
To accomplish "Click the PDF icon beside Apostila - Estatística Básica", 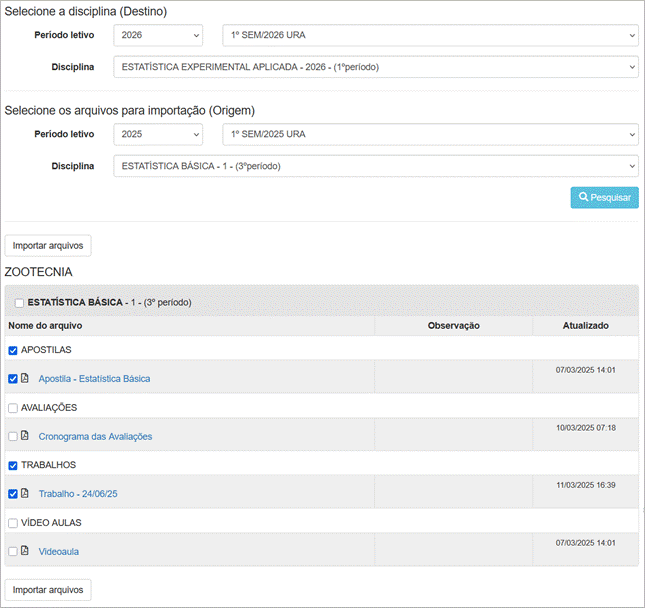I will (25, 379).
